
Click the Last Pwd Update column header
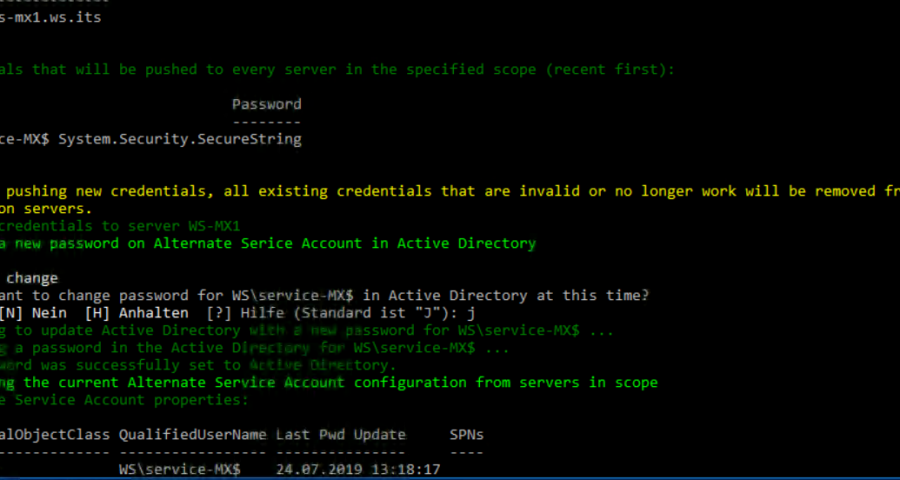point(341,435)
